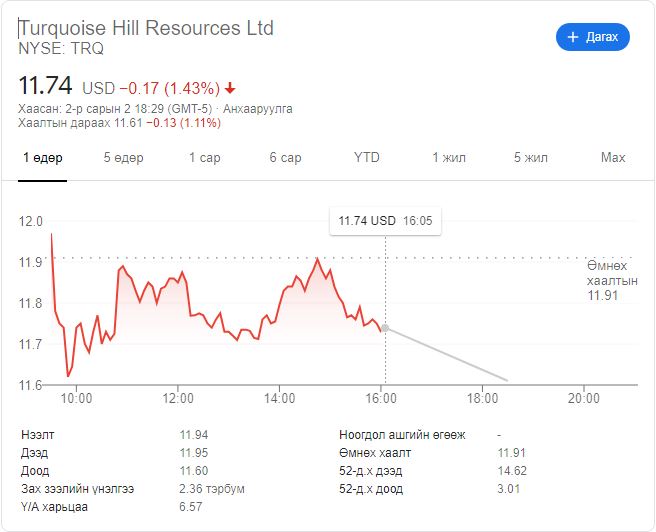
Task: Click the Ноогдол ашгийн өгөөж label
Action: point(402,435)
